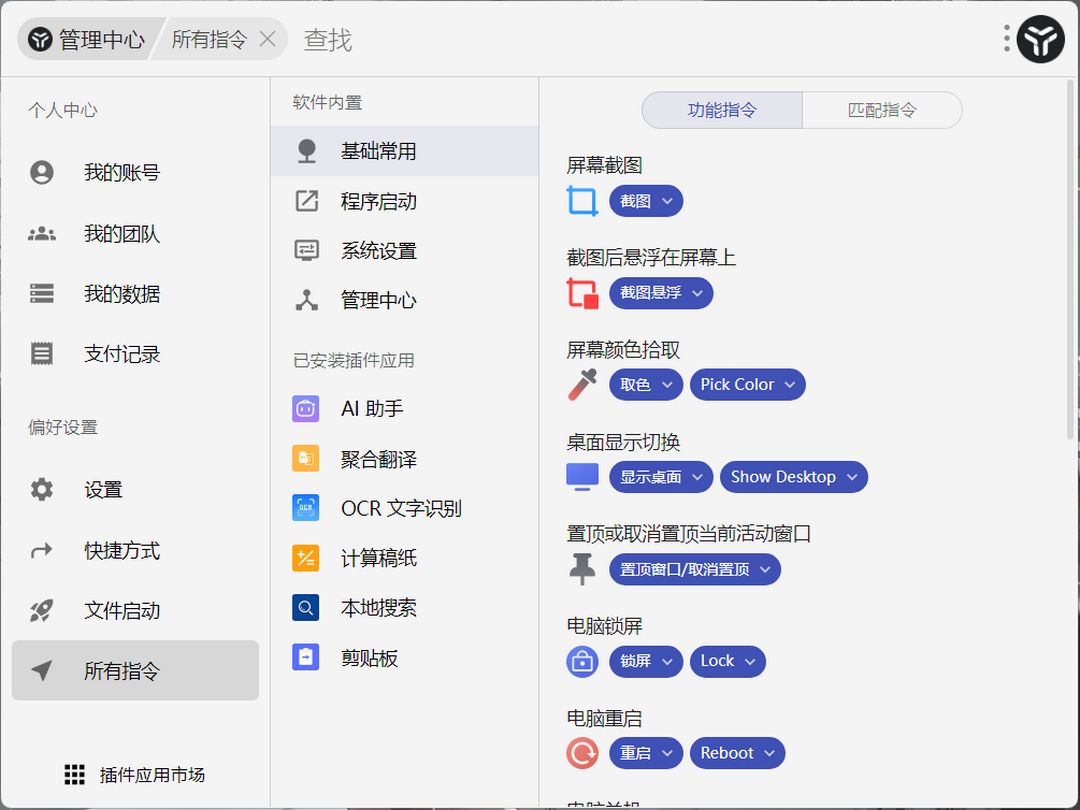Open the AI 助手 plugin
Image resolution: width=1080 pixels, height=810 pixels.
(371, 409)
